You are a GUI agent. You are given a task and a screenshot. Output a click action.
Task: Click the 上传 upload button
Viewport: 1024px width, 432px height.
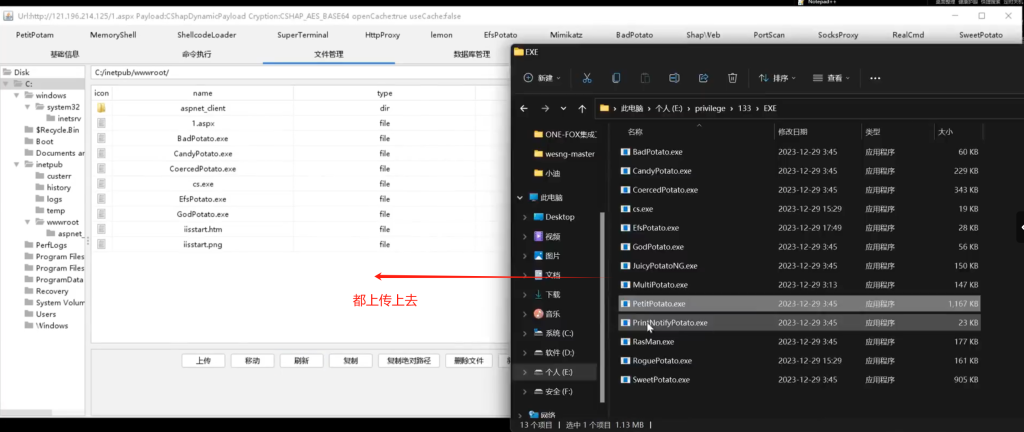[202, 360]
